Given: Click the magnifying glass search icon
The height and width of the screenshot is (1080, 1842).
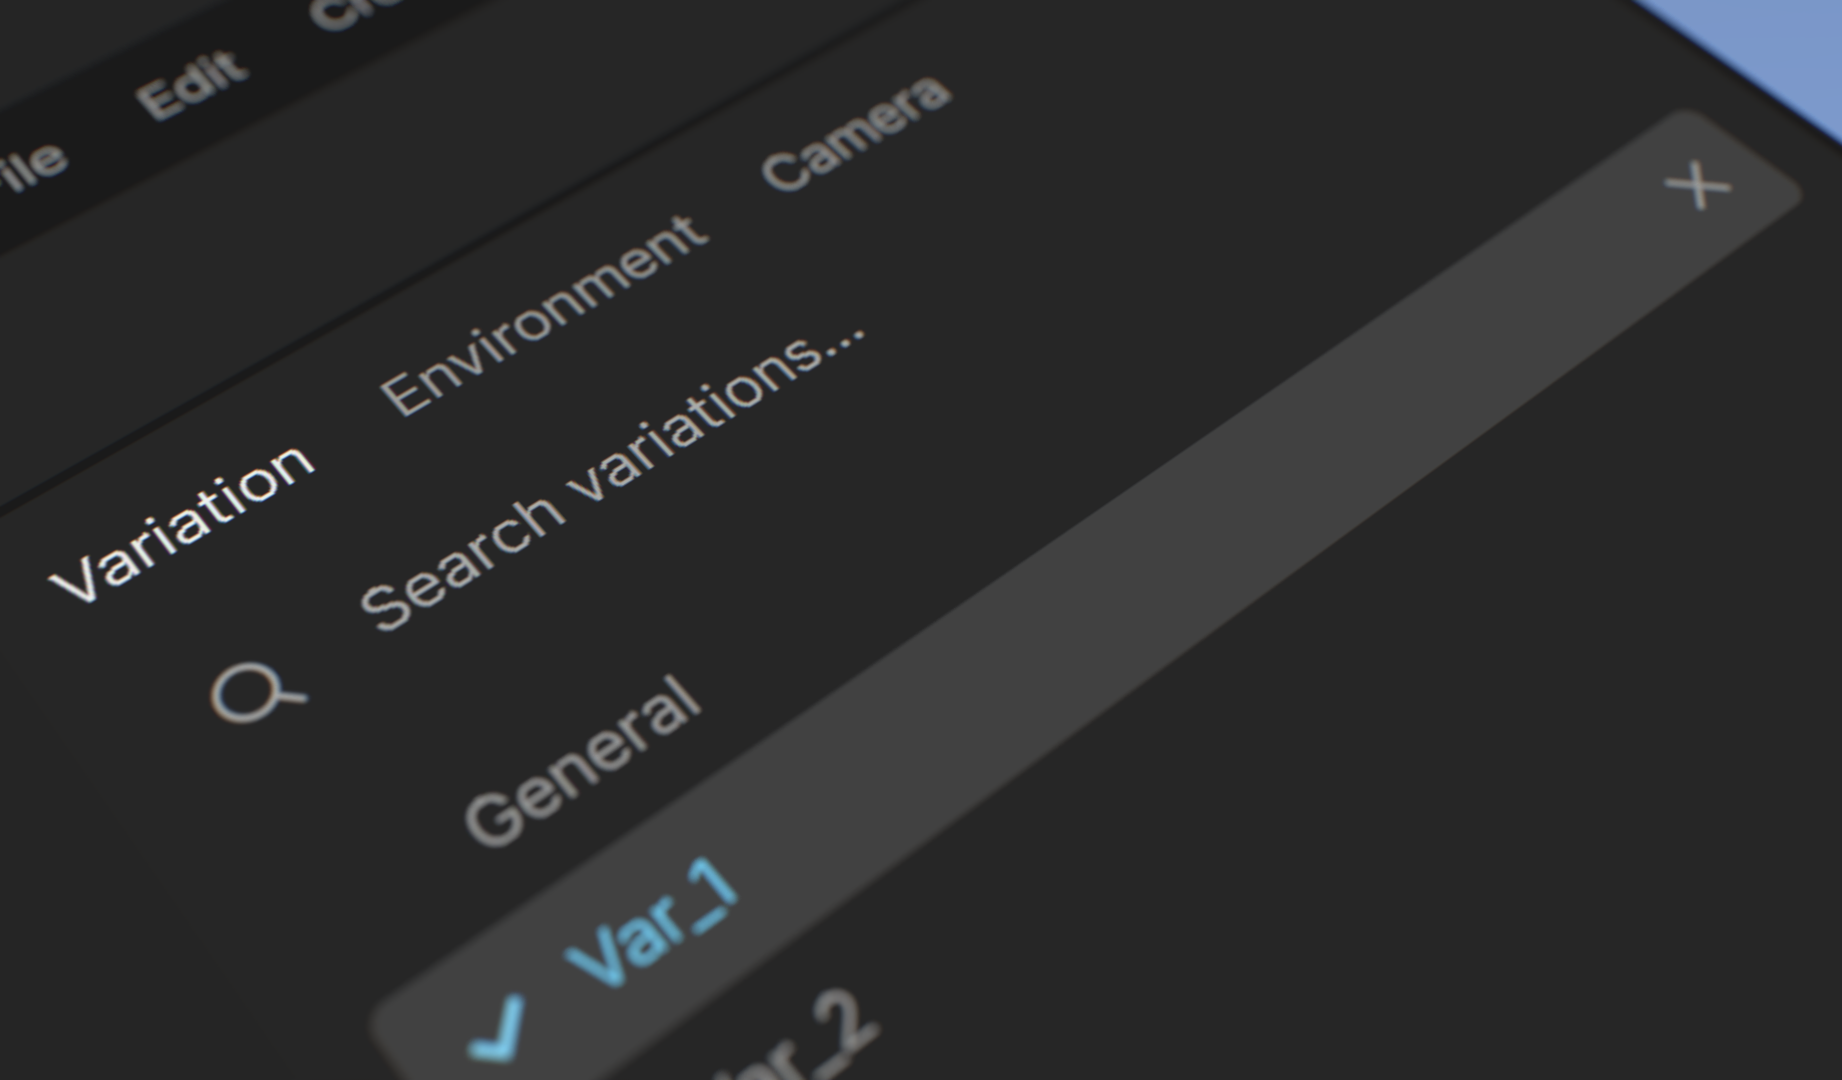Looking at the screenshot, I should 257,691.
